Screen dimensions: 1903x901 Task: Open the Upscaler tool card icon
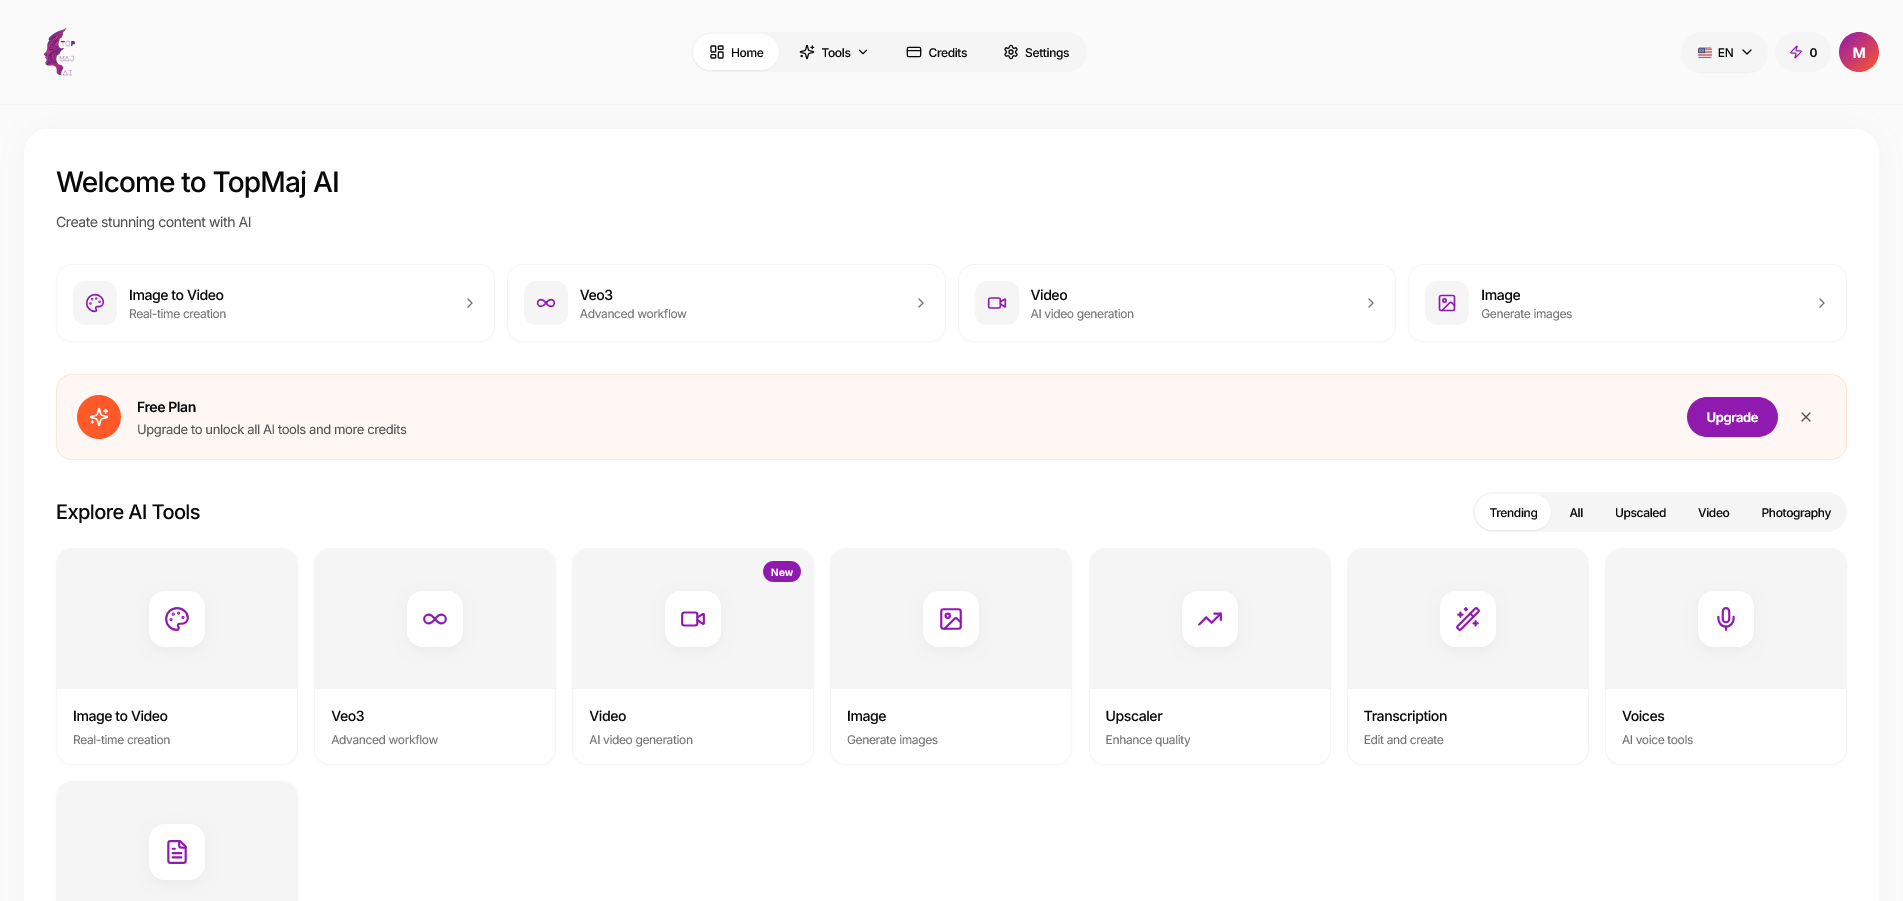(1209, 619)
